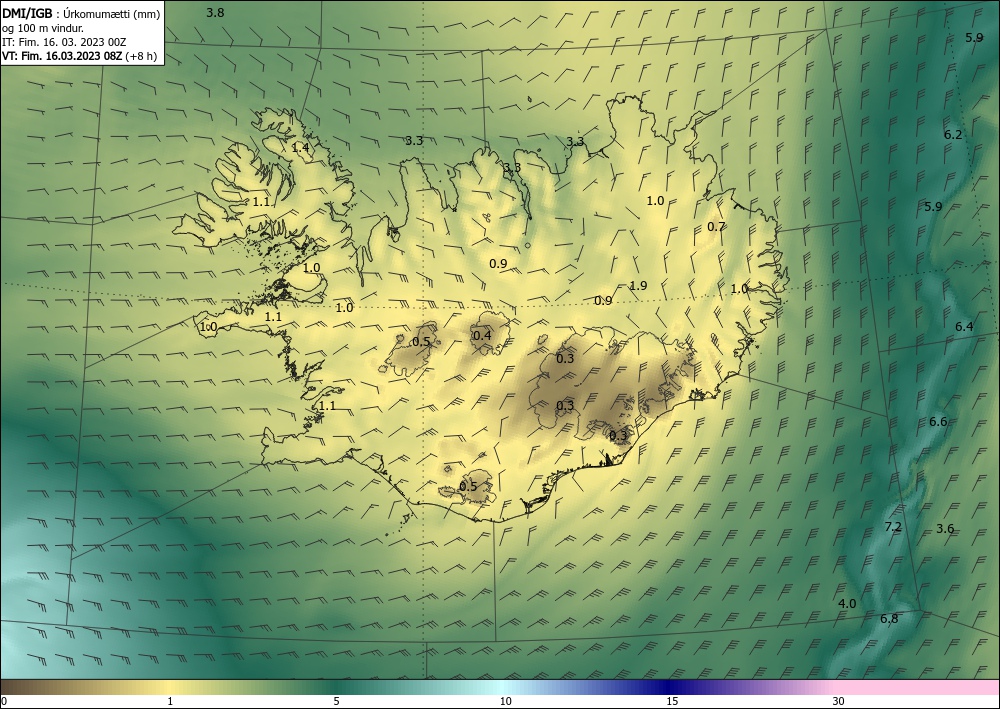The image size is (1000, 709).
Task: Click the 6.6 precipitation value
Action: pos(938,421)
